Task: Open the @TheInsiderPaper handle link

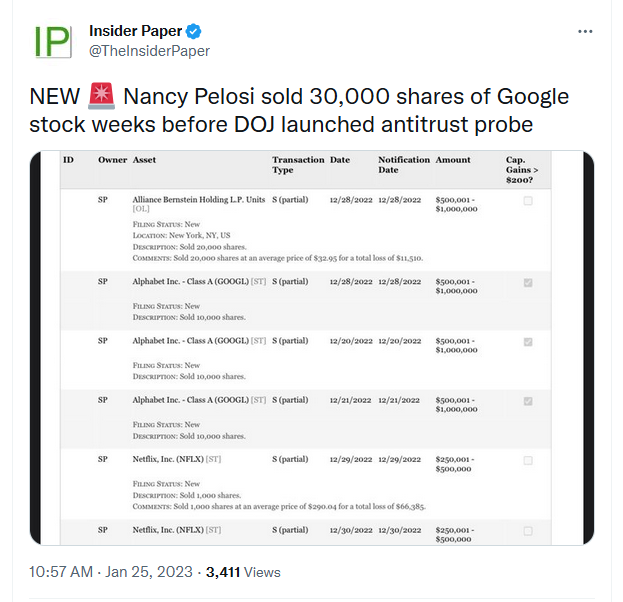Action: (149, 51)
